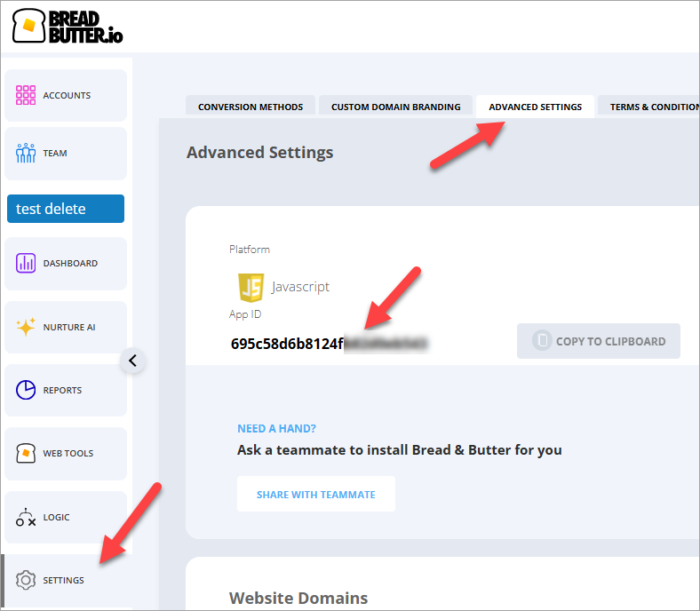Open the Dashboard chart icon
The width and height of the screenshot is (700, 611).
26,264
